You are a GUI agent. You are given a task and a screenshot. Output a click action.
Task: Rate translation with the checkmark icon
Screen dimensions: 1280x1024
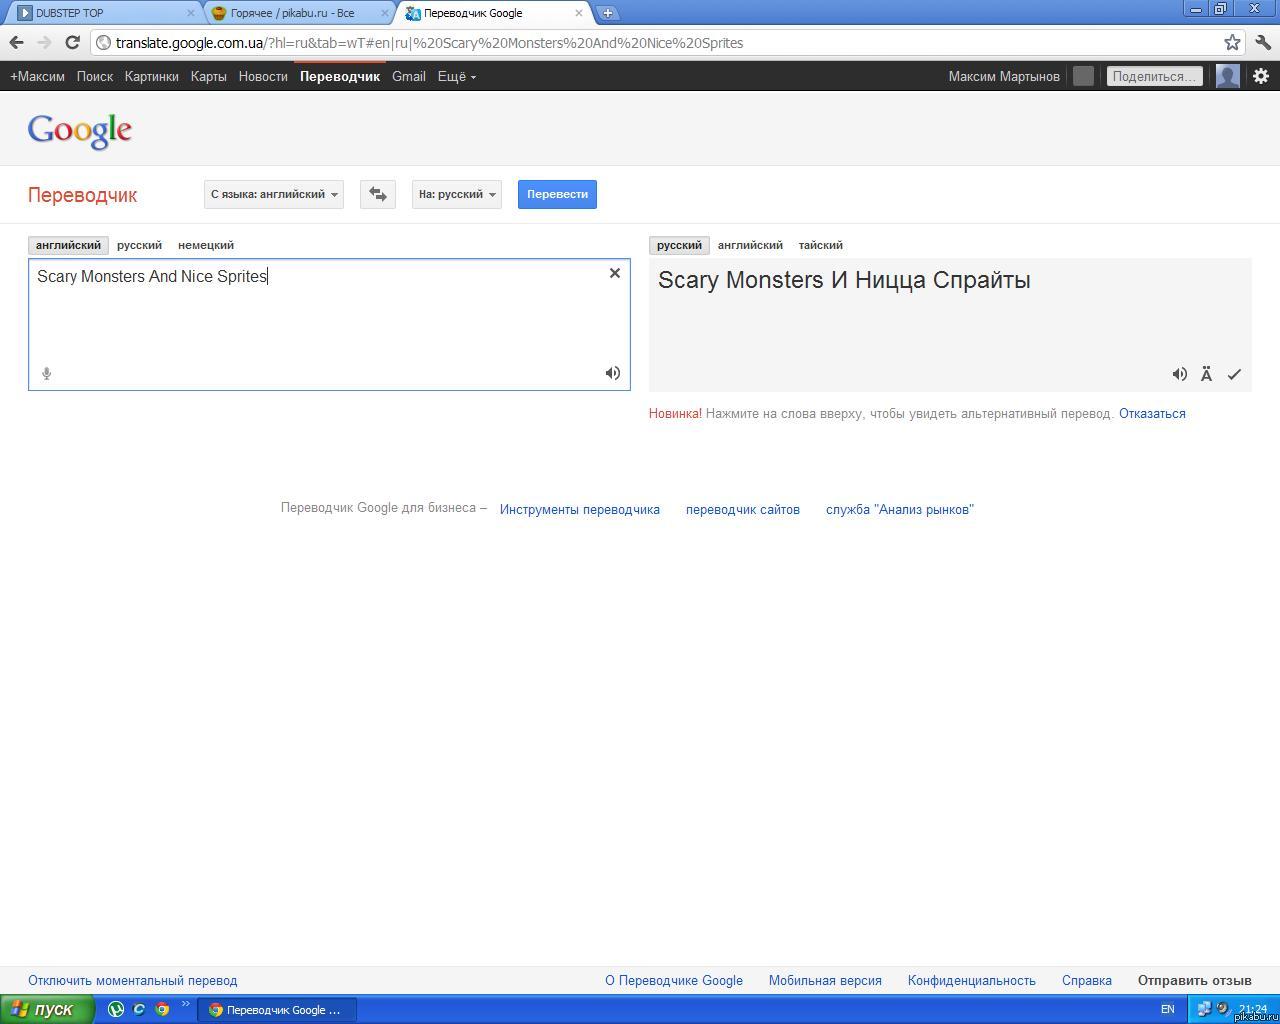1234,374
